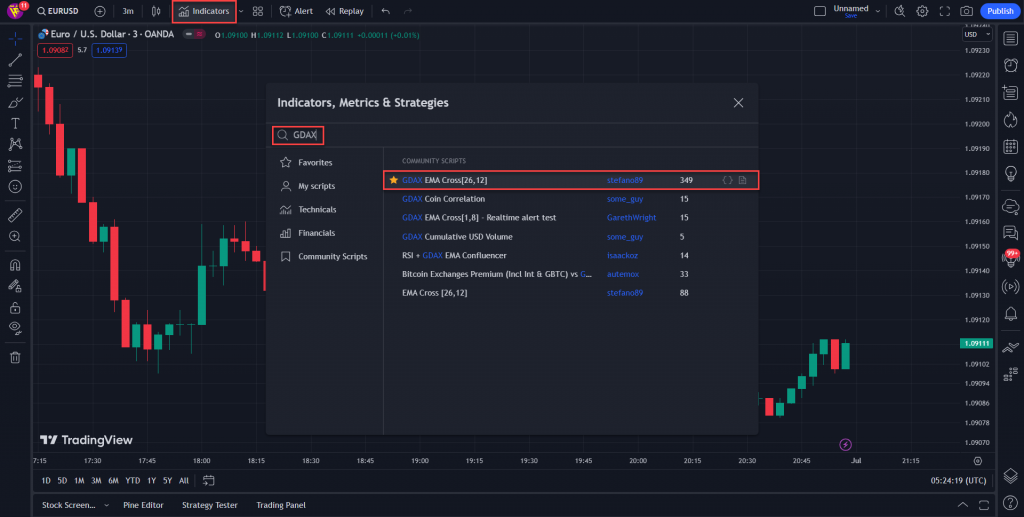Open author isaackoz profile link
This screenshot has height=517, width=1024.
(622, 255)
